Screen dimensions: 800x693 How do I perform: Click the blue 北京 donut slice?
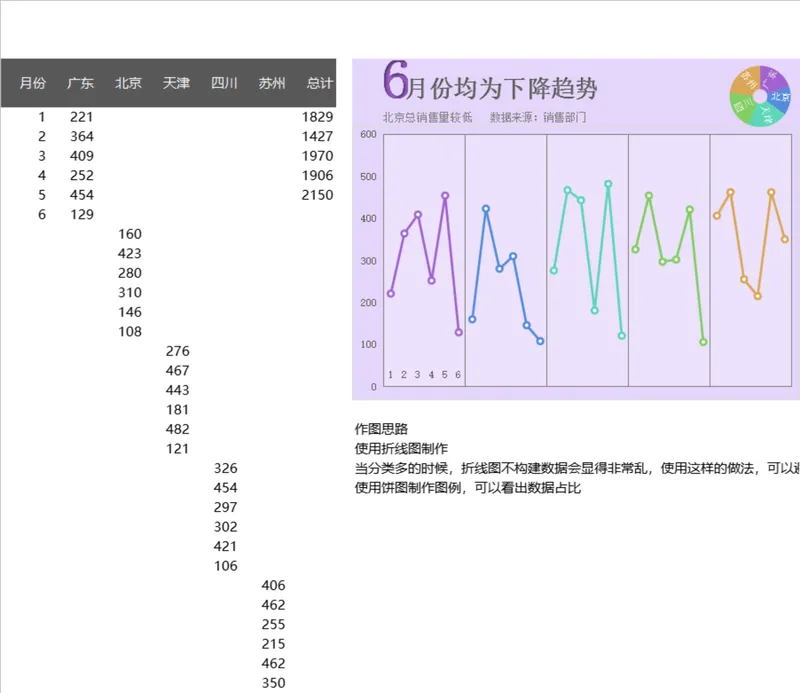pos(780,97)
